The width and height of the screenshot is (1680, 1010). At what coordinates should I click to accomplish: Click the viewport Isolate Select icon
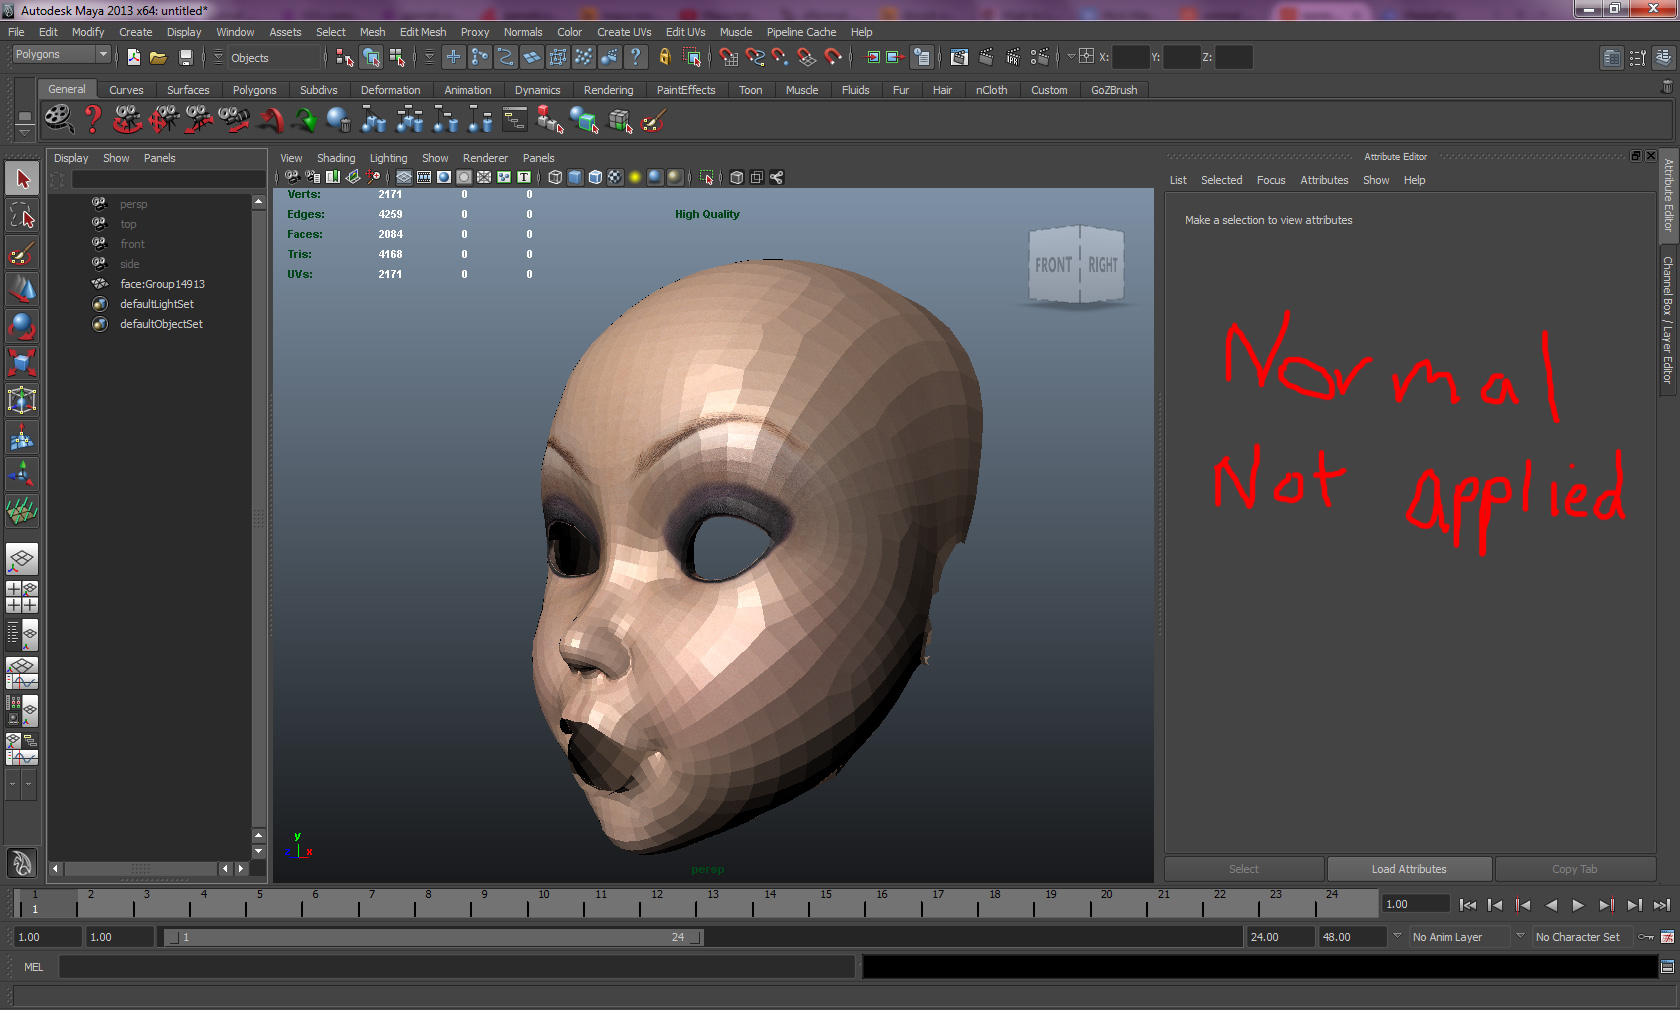[706, 177]
